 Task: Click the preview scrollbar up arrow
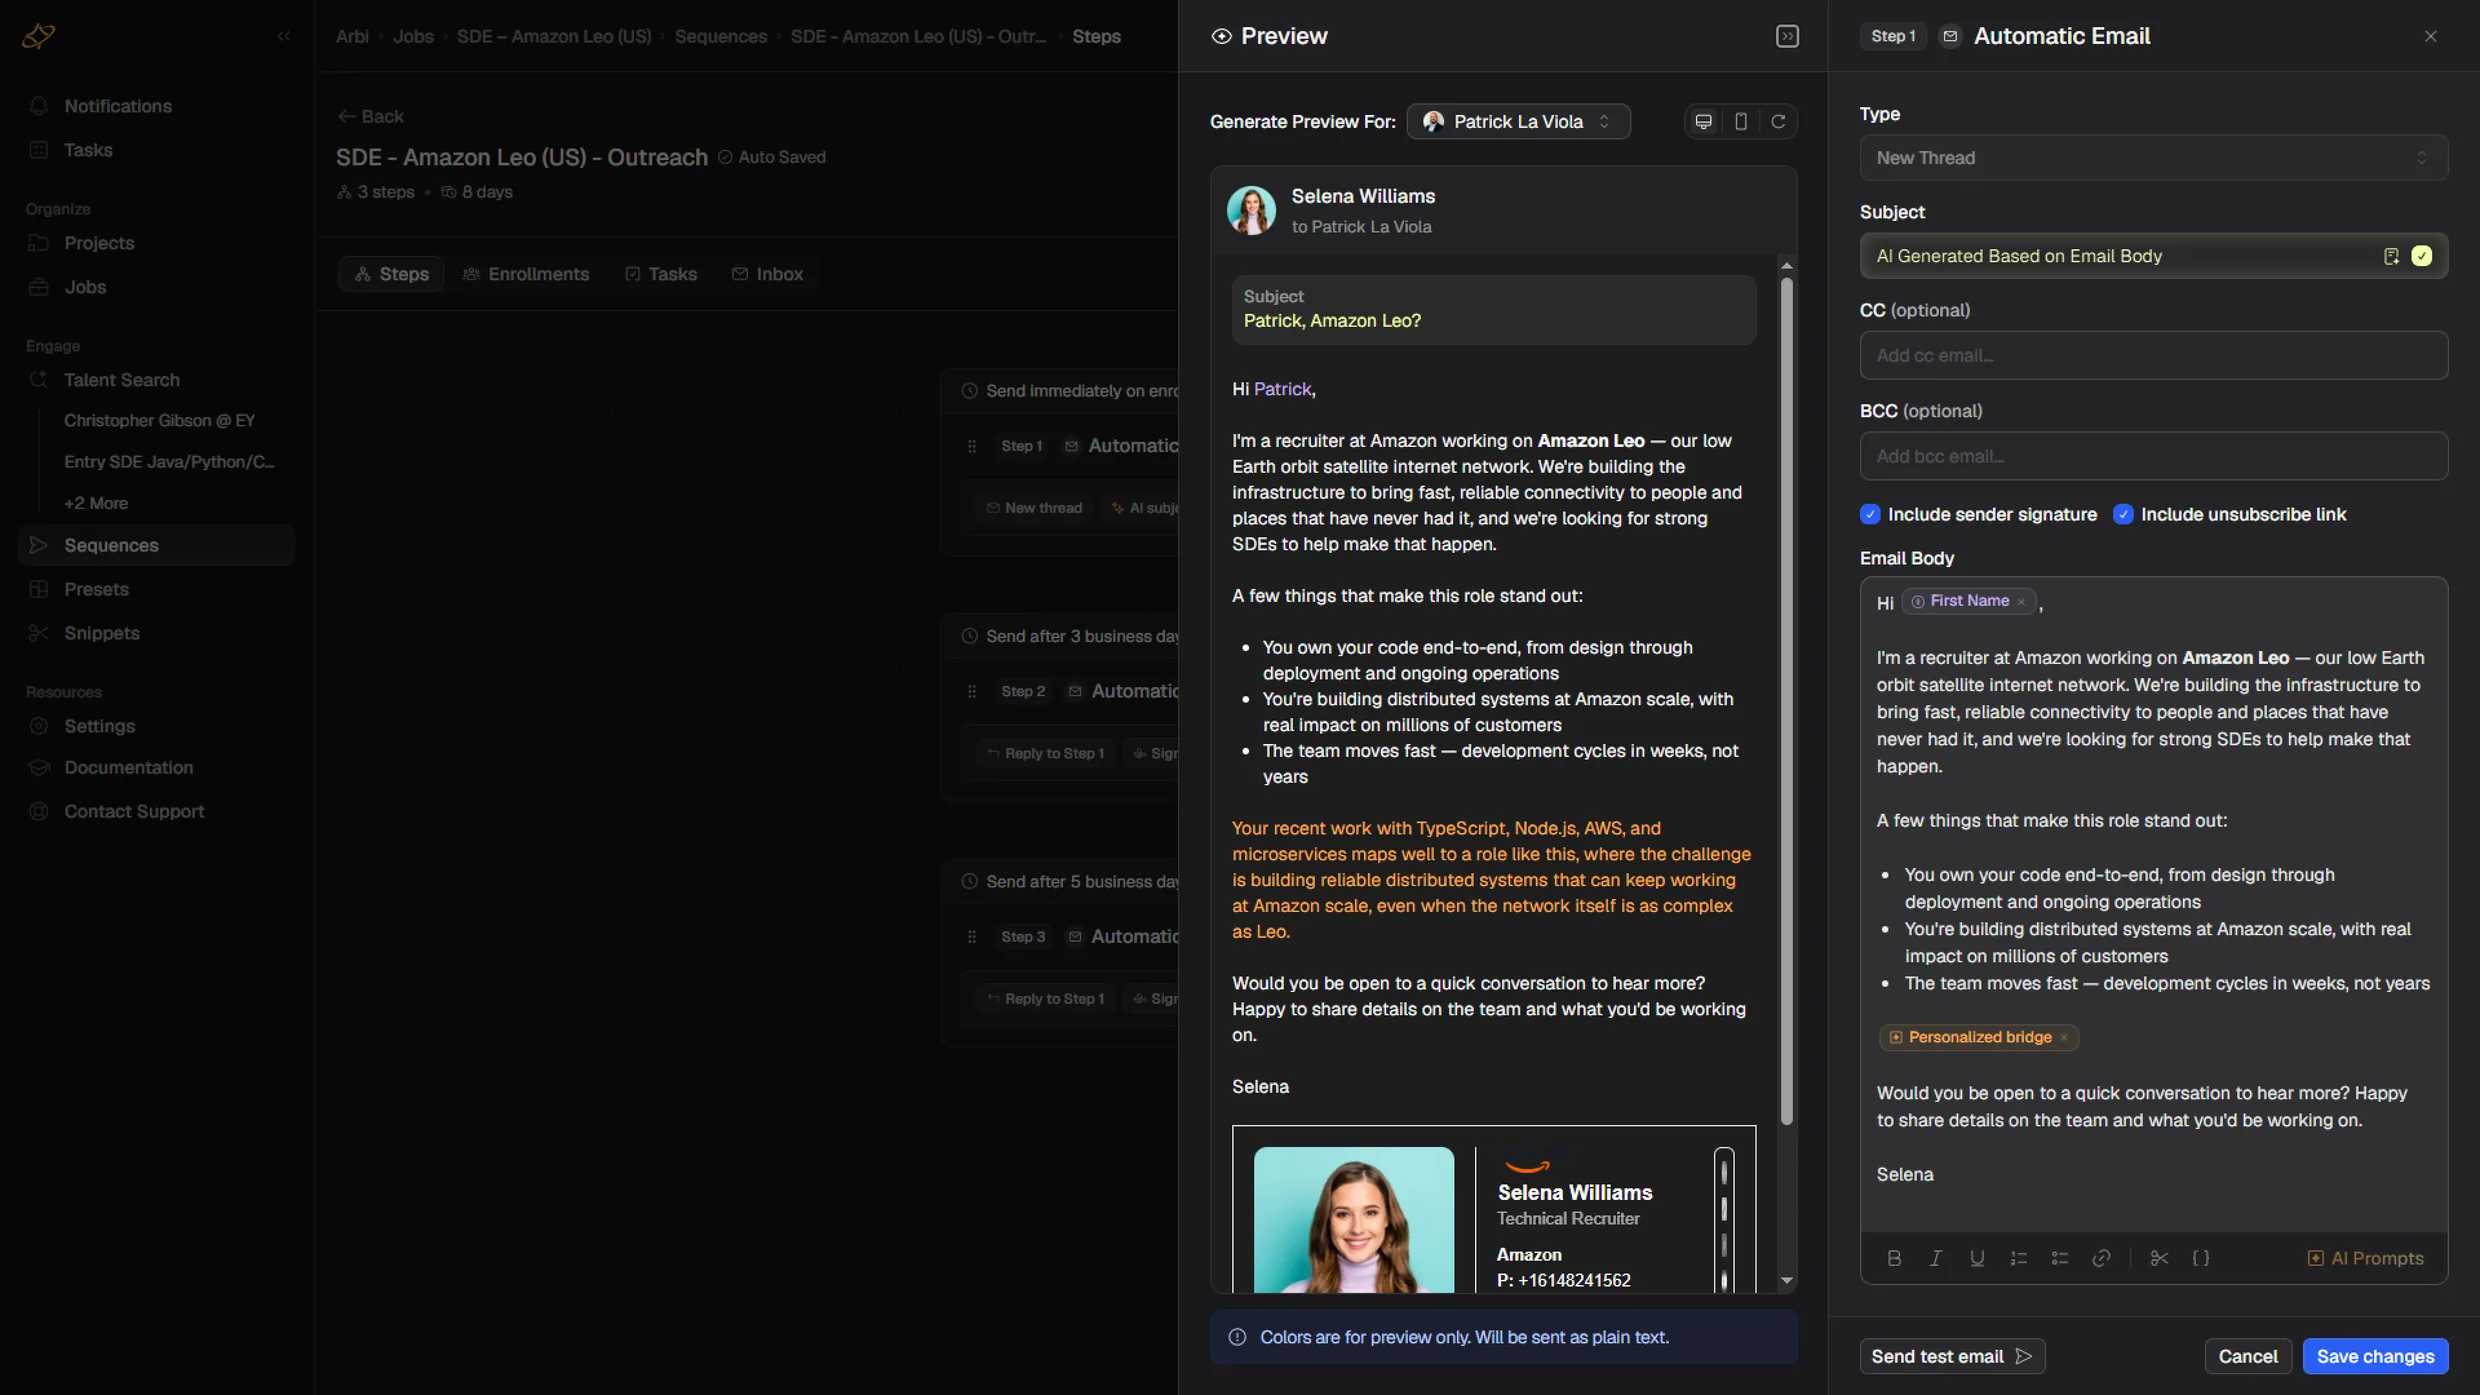1786,266
